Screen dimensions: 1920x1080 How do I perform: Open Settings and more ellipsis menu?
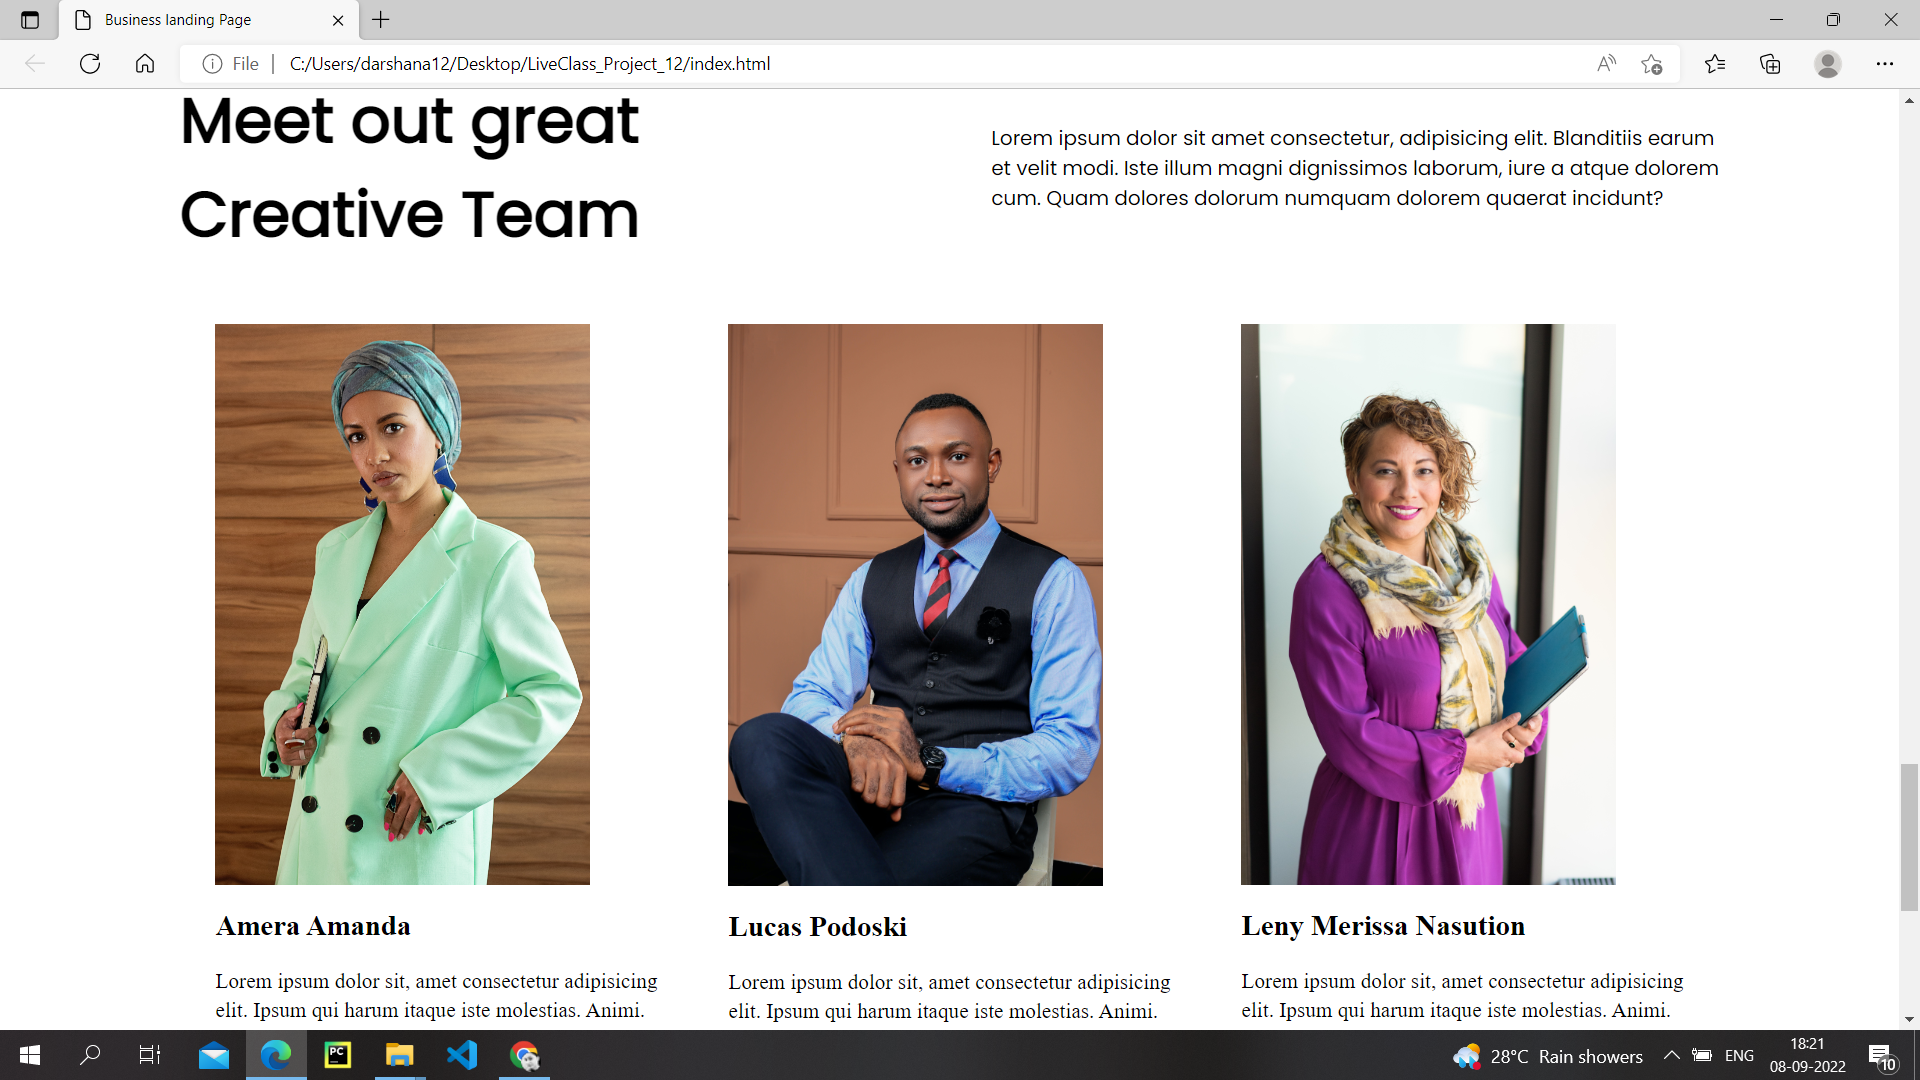point(1884,64)
